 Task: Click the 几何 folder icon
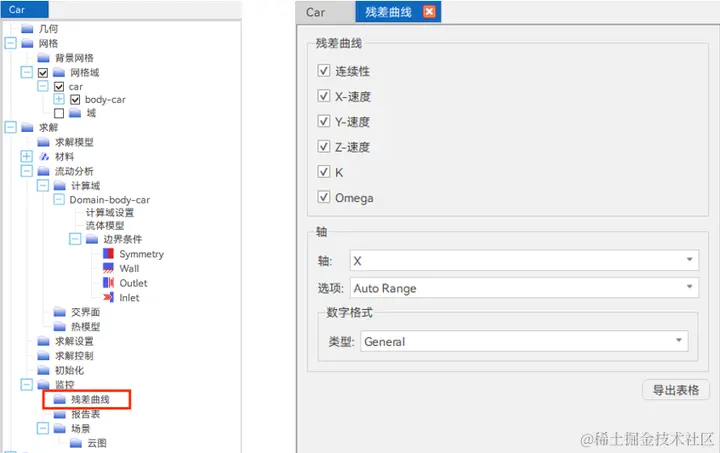click(27, 29)
